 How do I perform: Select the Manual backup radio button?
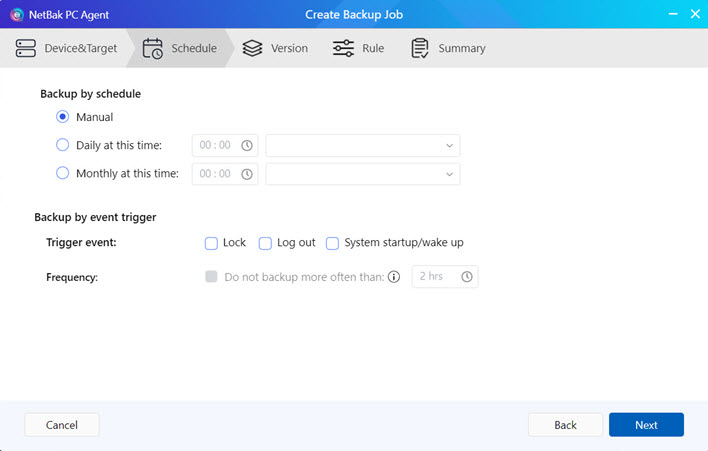coord(63,117)
